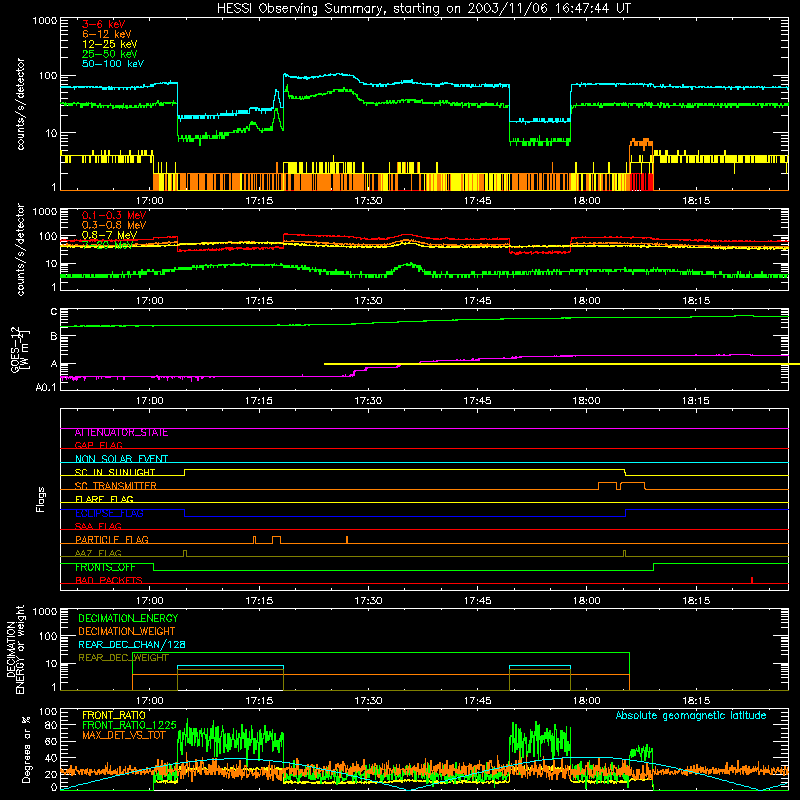This screenshot has height=800, width=800.
Task: Pick the FLARE_FLAG label
Action: pos(104,499)
